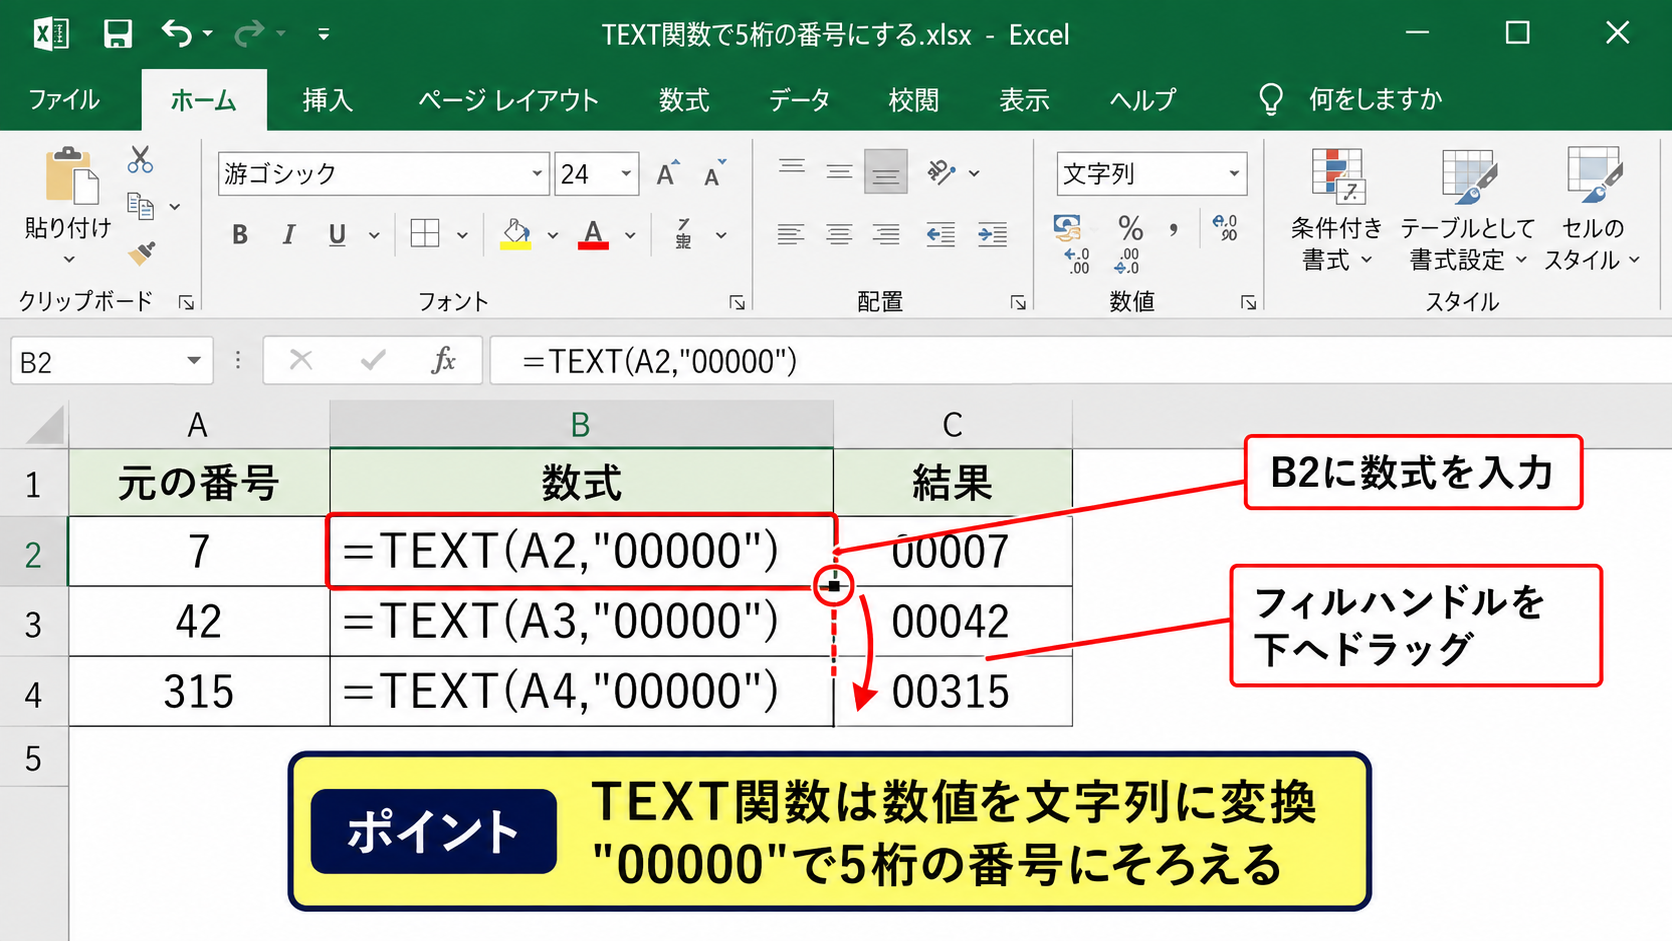The image size is (1672, 941).
Task: Undo the last action
Action: pyautogui.click(x=176, y=34)
